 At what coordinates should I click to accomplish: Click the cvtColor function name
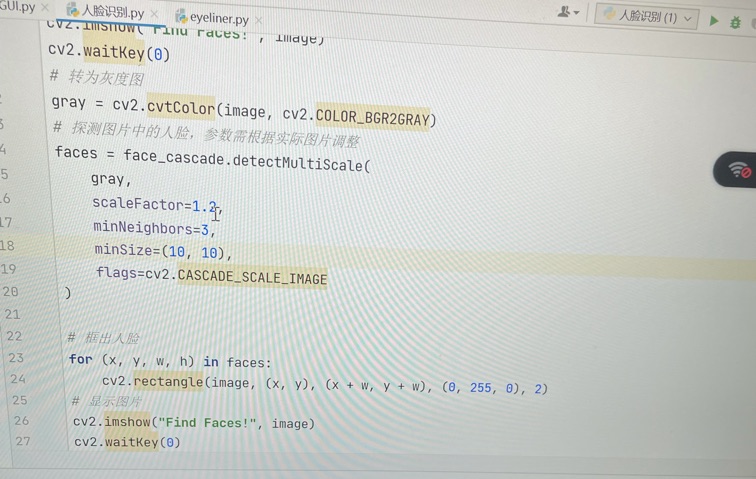pos(181,107)
